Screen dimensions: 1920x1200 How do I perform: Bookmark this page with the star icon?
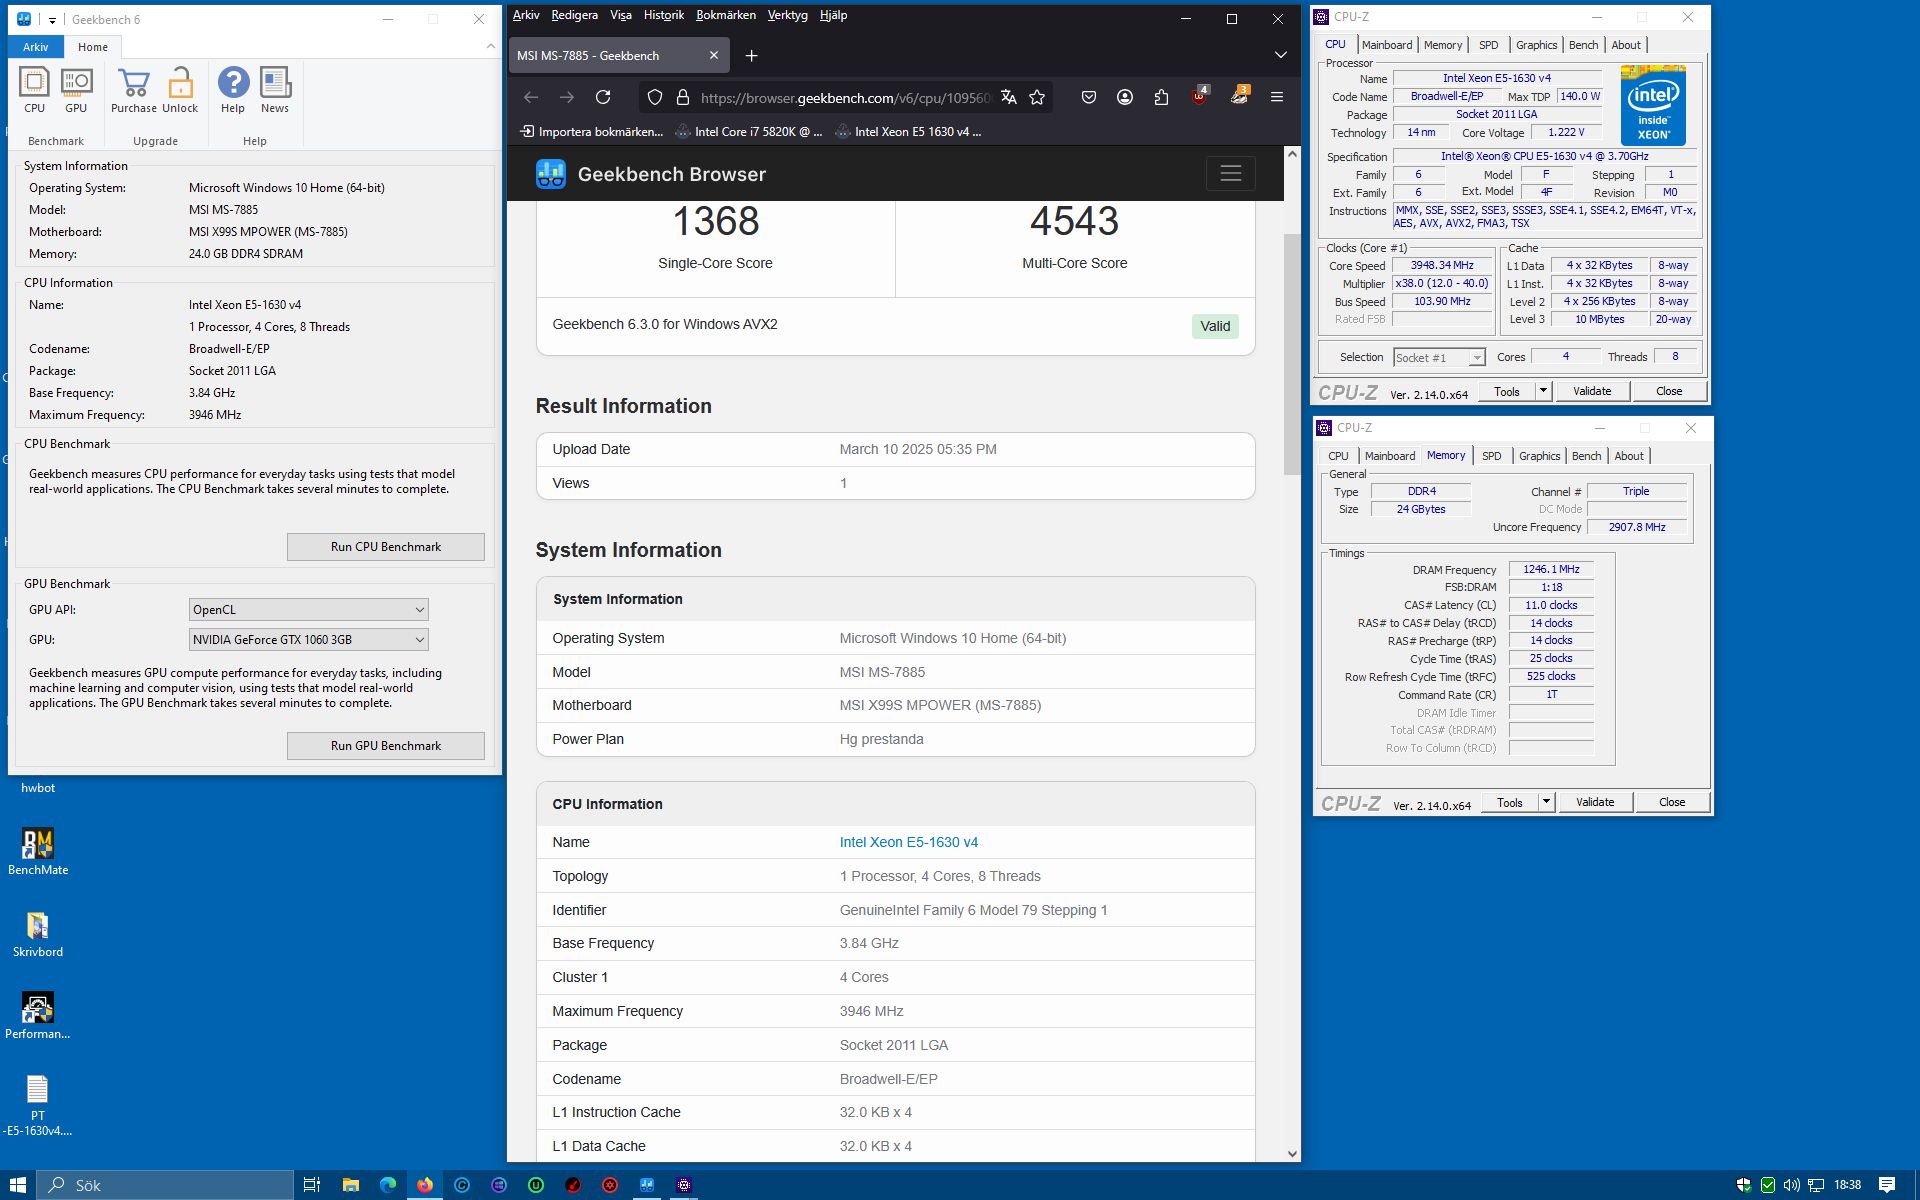point(1037,97)
